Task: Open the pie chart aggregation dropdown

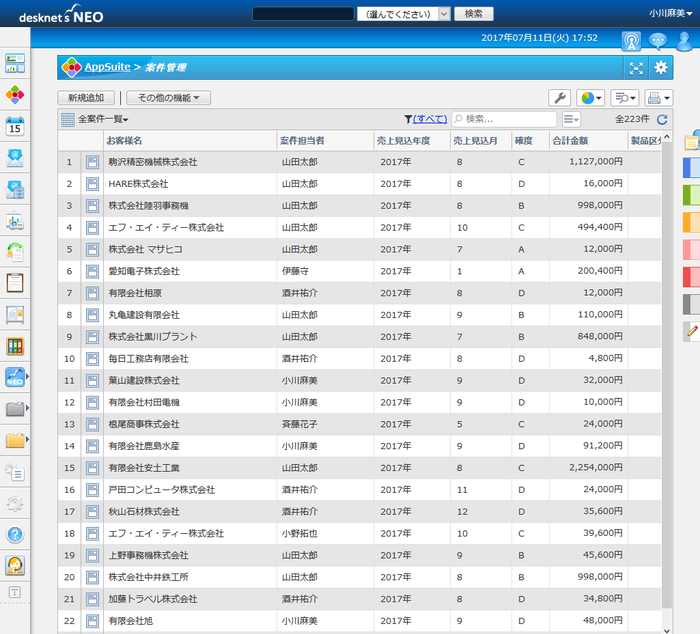Action: 590,98
